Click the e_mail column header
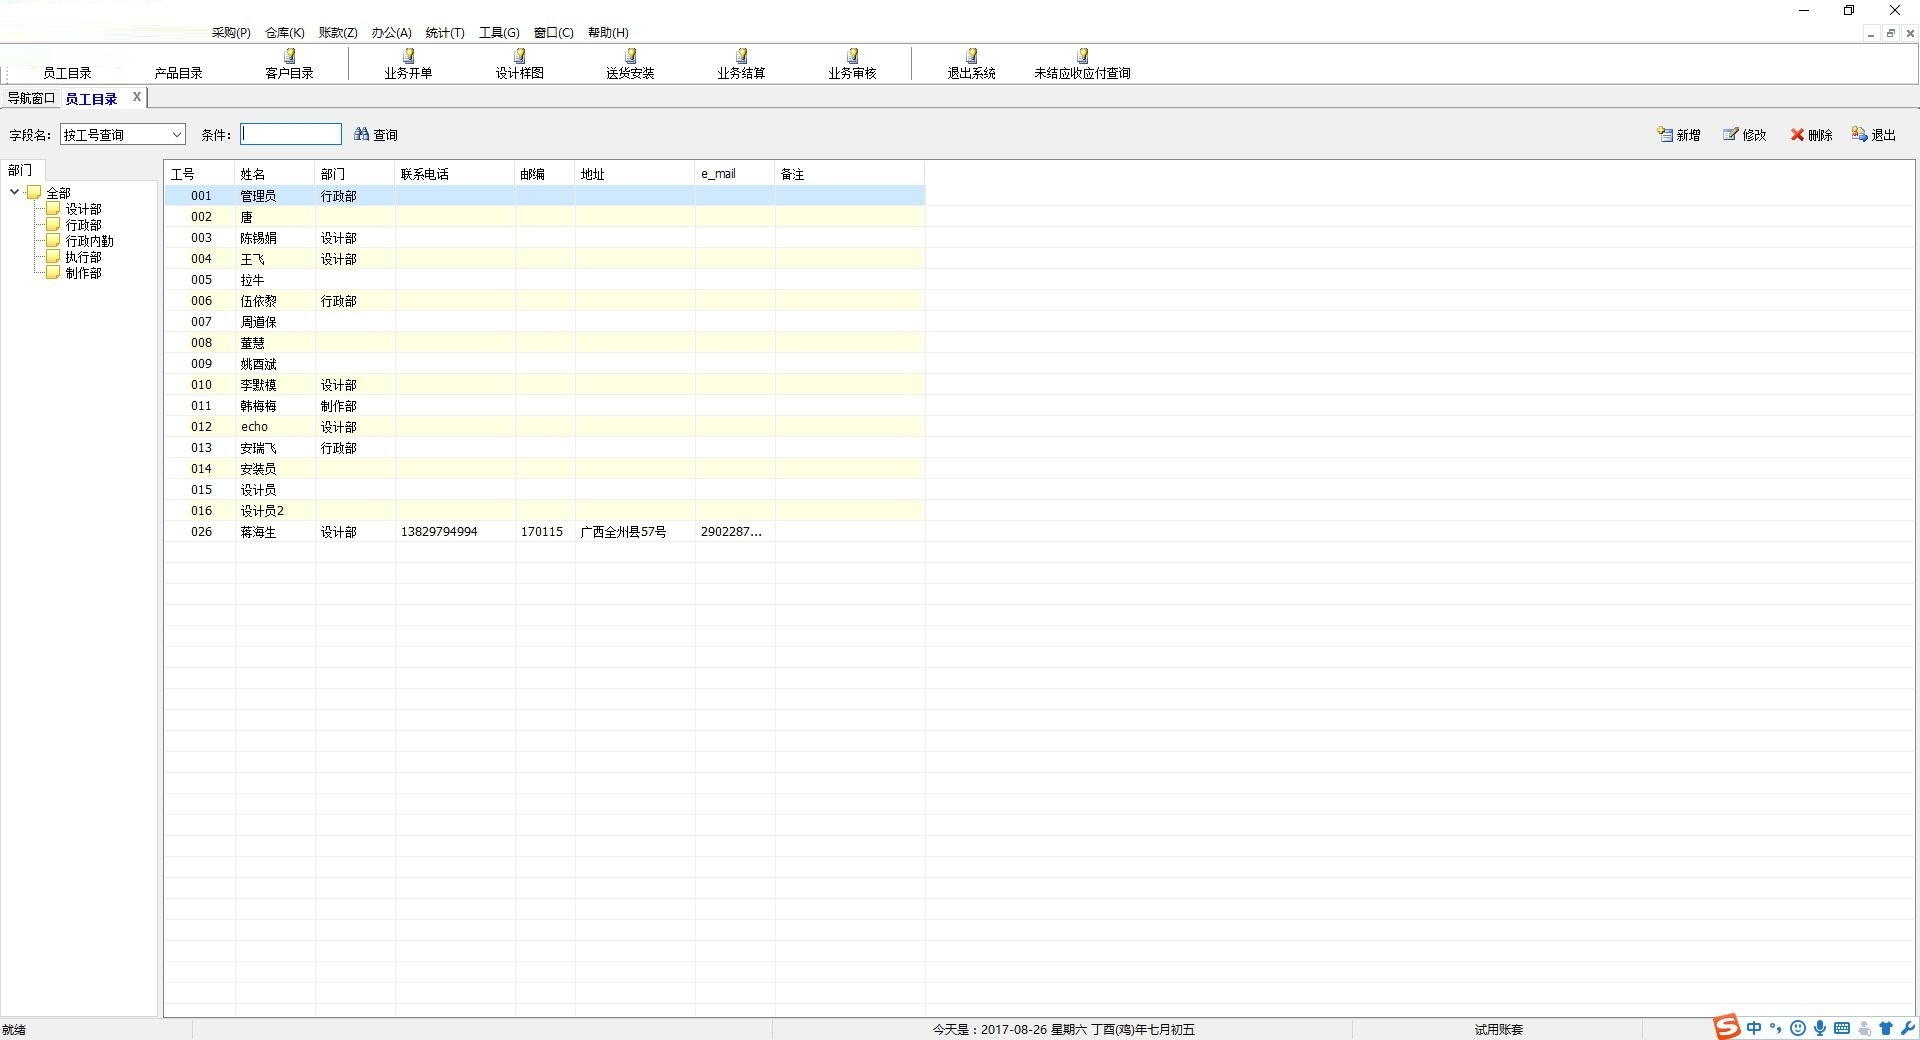The height and width of the screenshot is (1040, 1920). click(x=735, y=174)
